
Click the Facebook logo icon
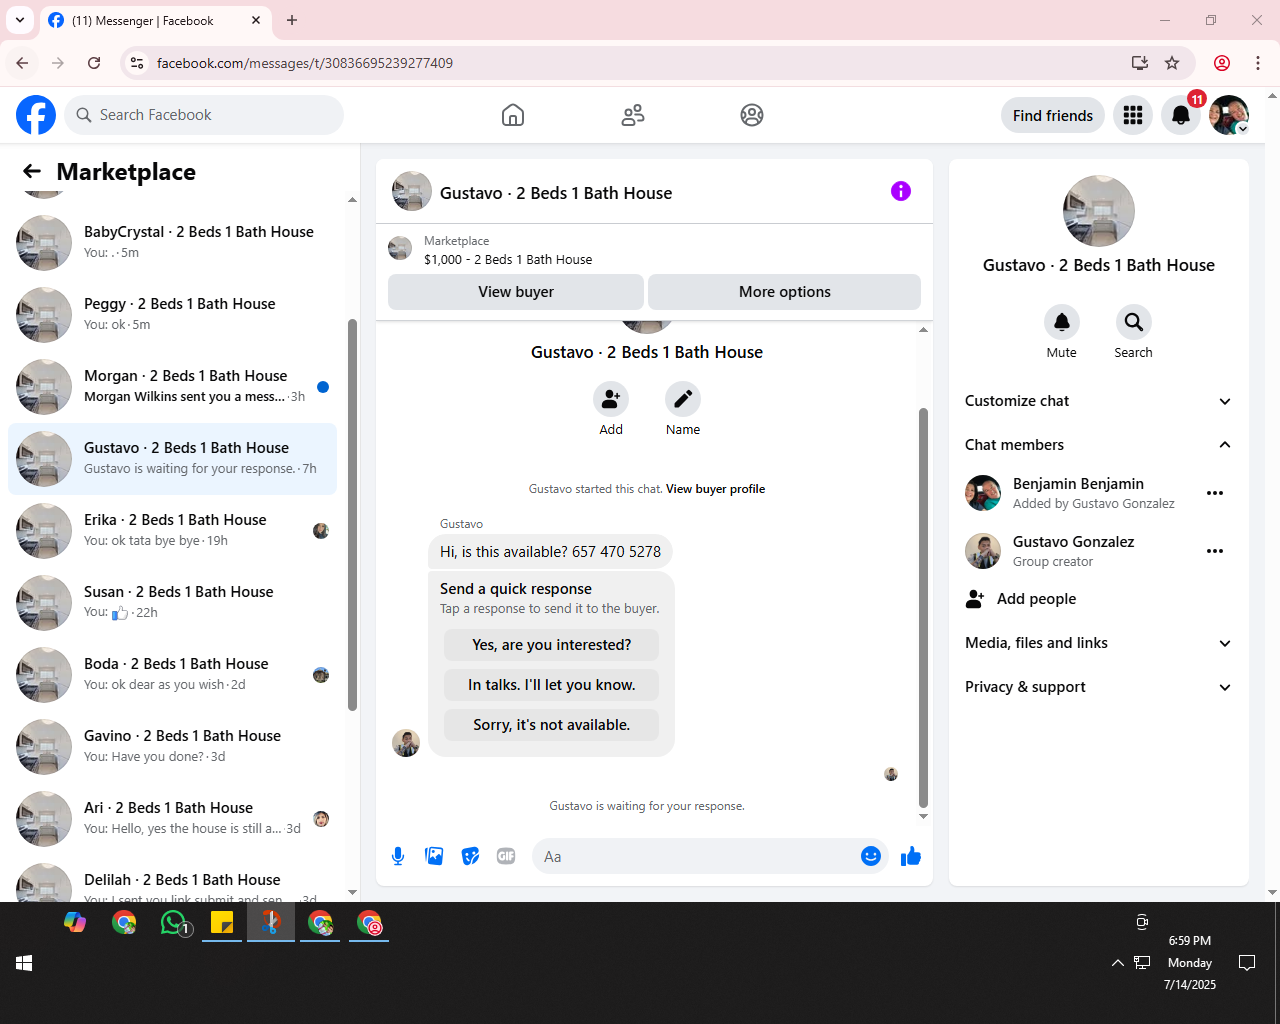36,115
